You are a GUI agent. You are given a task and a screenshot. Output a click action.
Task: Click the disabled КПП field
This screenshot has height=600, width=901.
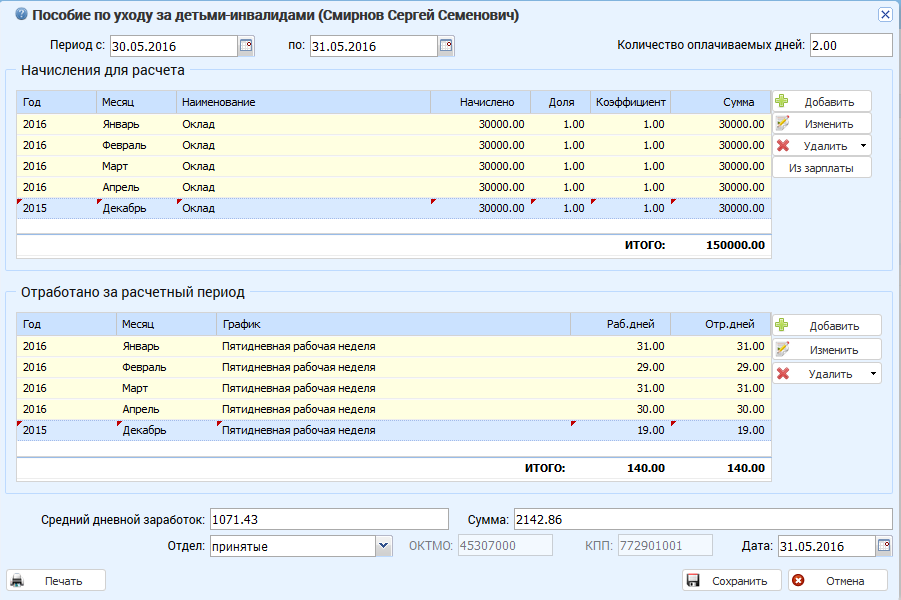pyautogui.click(x=665, y=545)
